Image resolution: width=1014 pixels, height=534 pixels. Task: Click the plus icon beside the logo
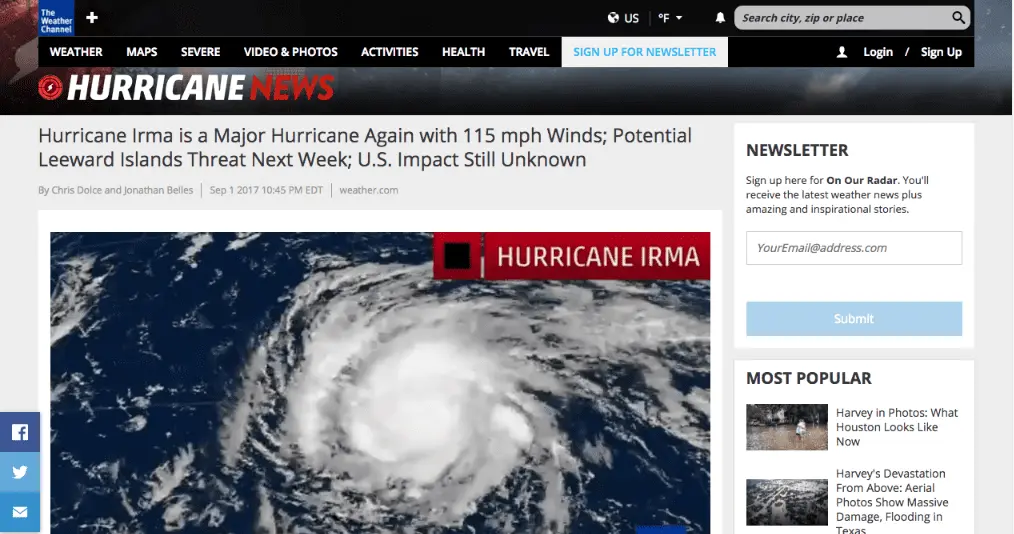point(92,18)
